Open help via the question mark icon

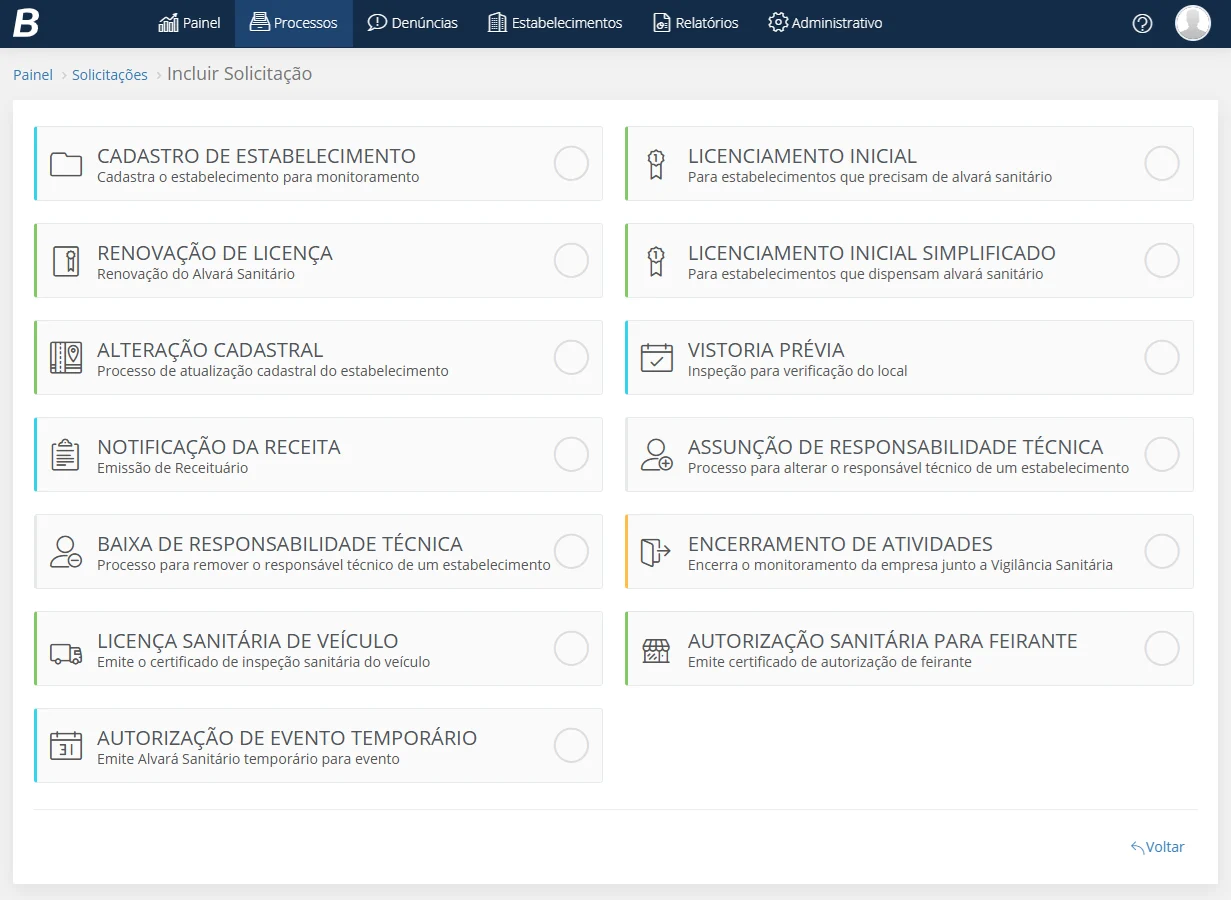[1143, 23]
